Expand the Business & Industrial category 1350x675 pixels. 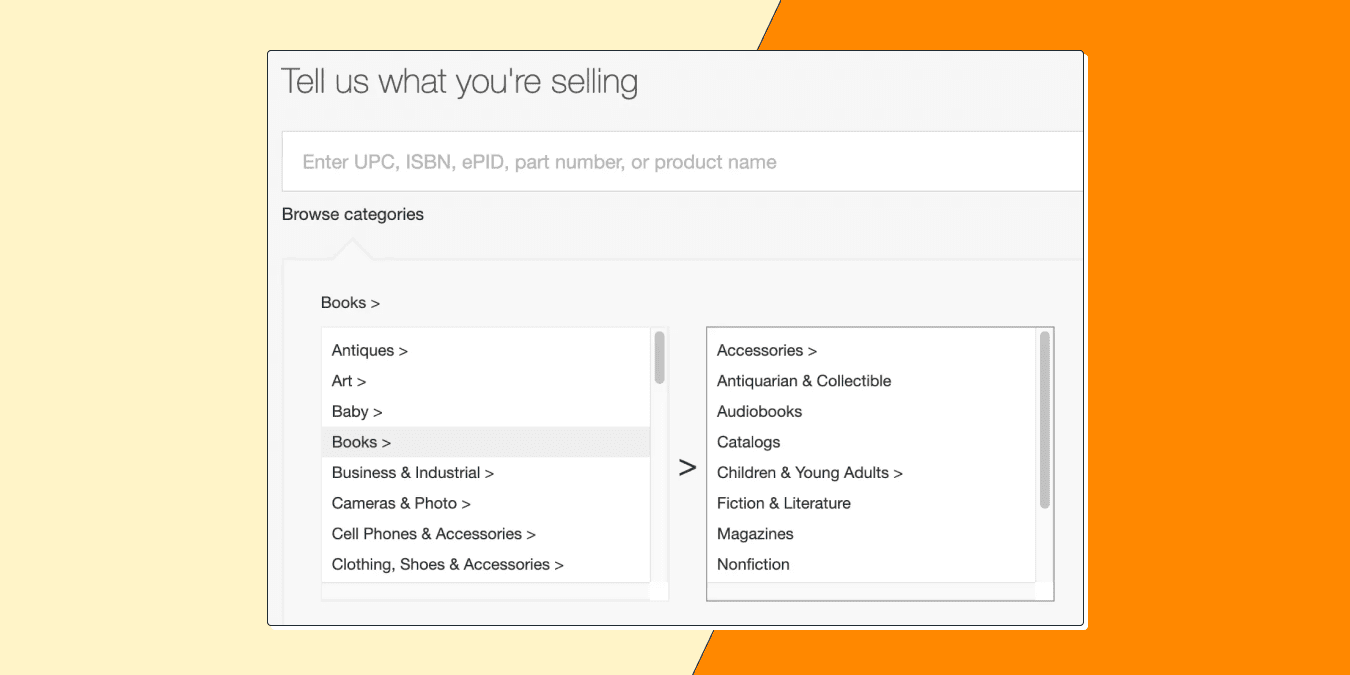(x=412, y=472)
